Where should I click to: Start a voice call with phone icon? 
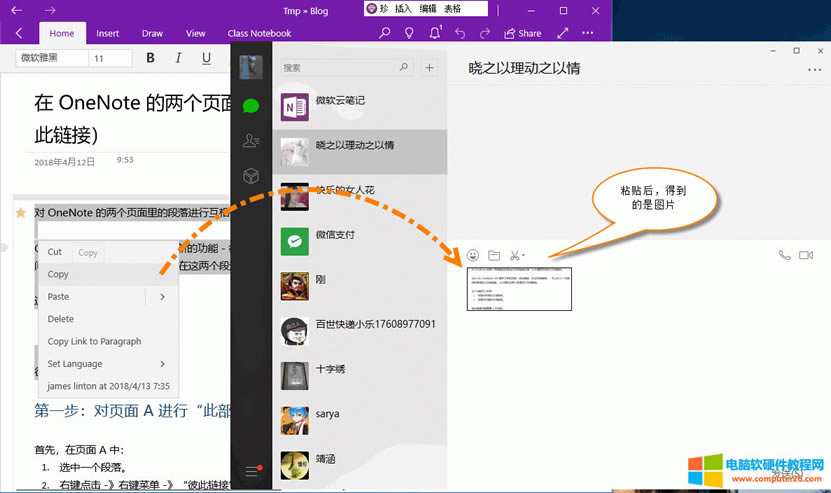784,255
